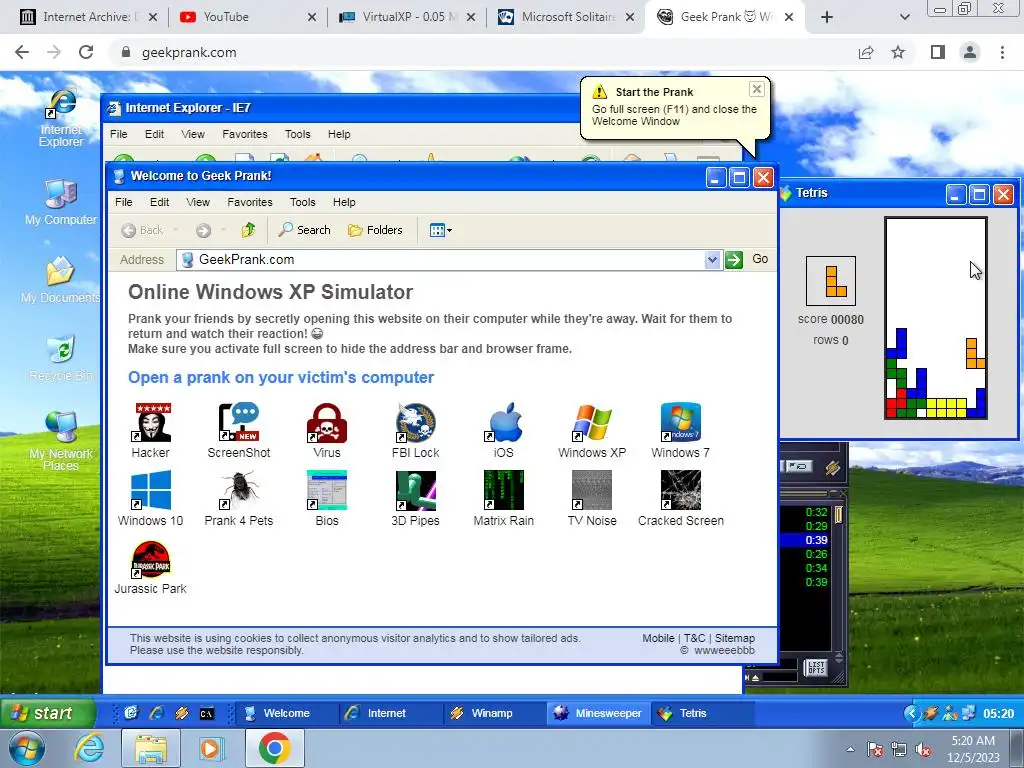Open the Views dropdown in toolbar
1024x768 pixels.
[x=441, y=230]
